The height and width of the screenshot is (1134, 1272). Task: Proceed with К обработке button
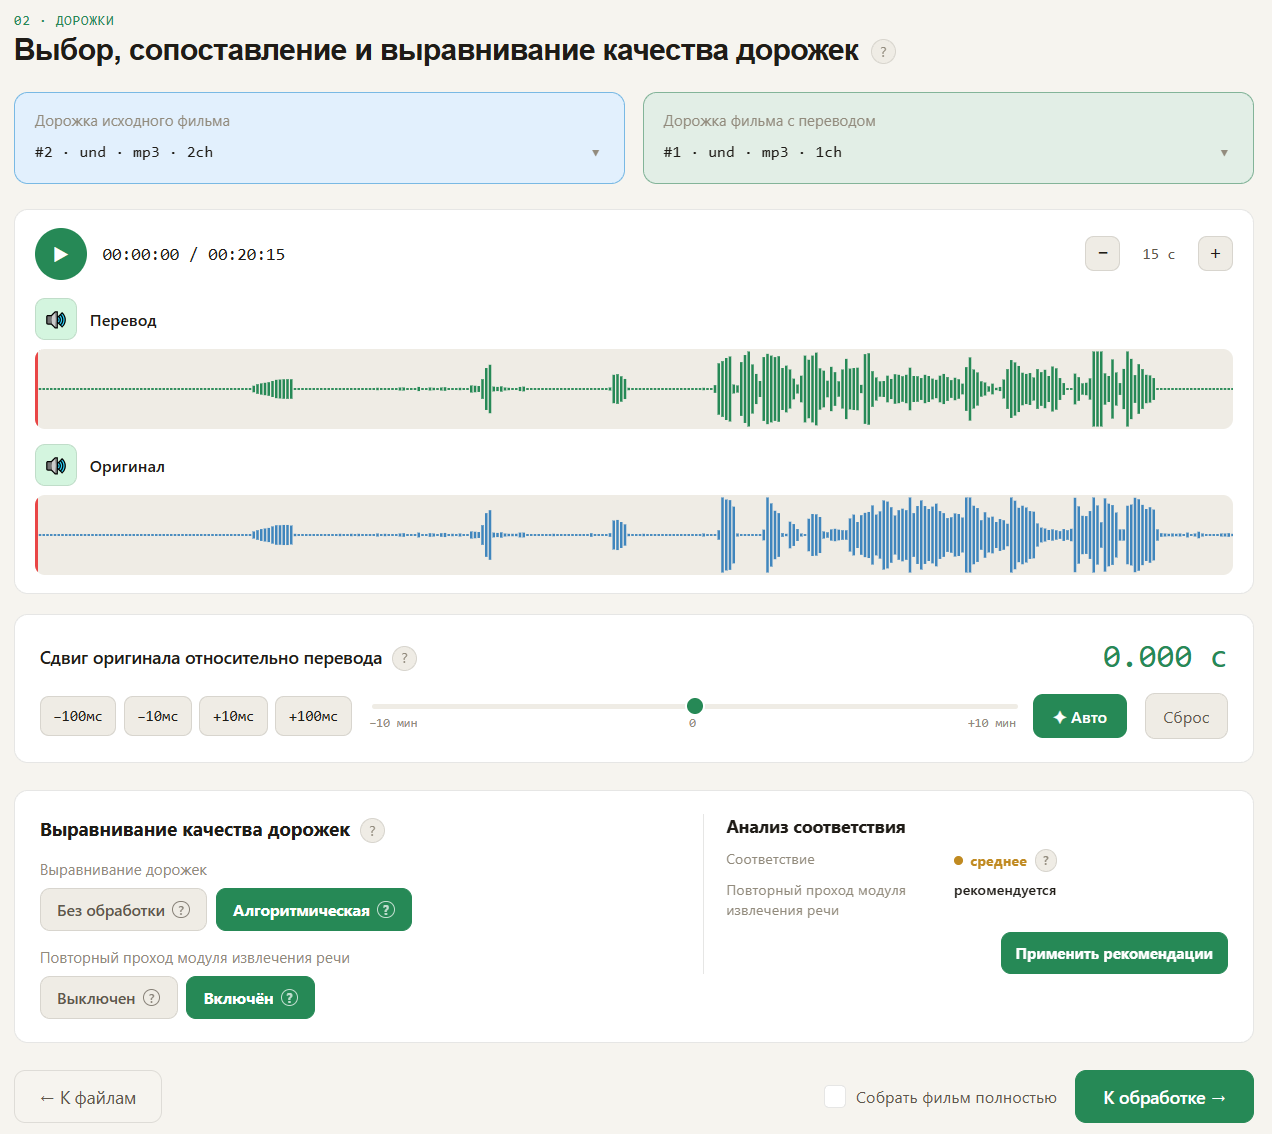[1164, 1097]
